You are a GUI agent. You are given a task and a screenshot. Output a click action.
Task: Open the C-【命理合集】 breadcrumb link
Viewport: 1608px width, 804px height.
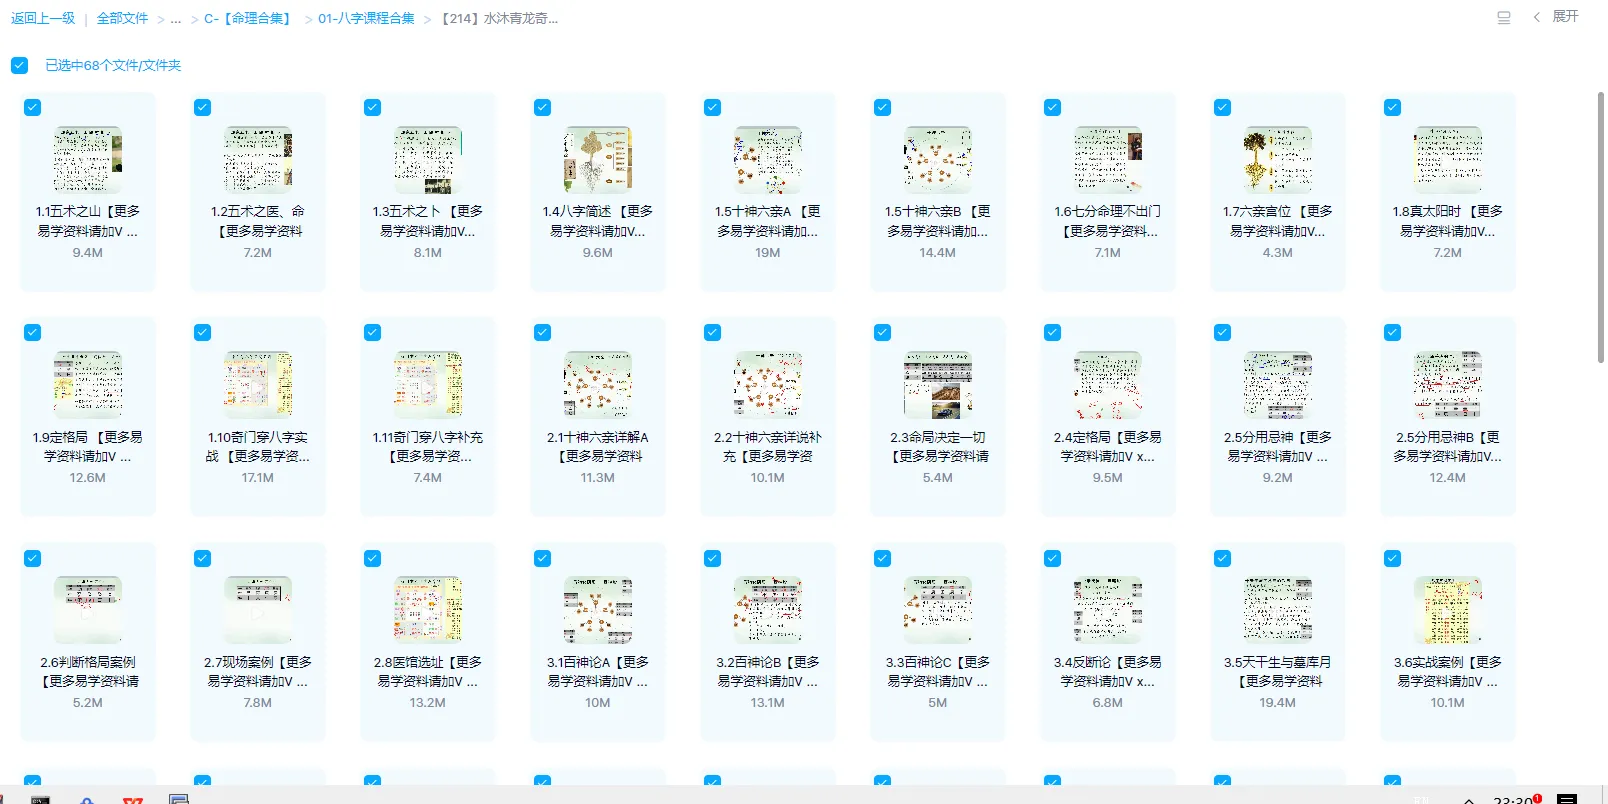tap(247, 18)
